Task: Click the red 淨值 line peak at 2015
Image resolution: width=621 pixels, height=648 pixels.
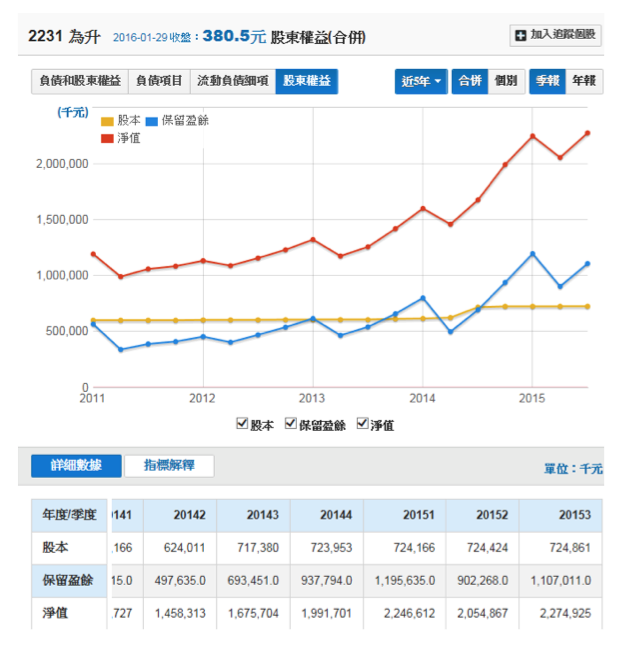Action: coord(532,135)
